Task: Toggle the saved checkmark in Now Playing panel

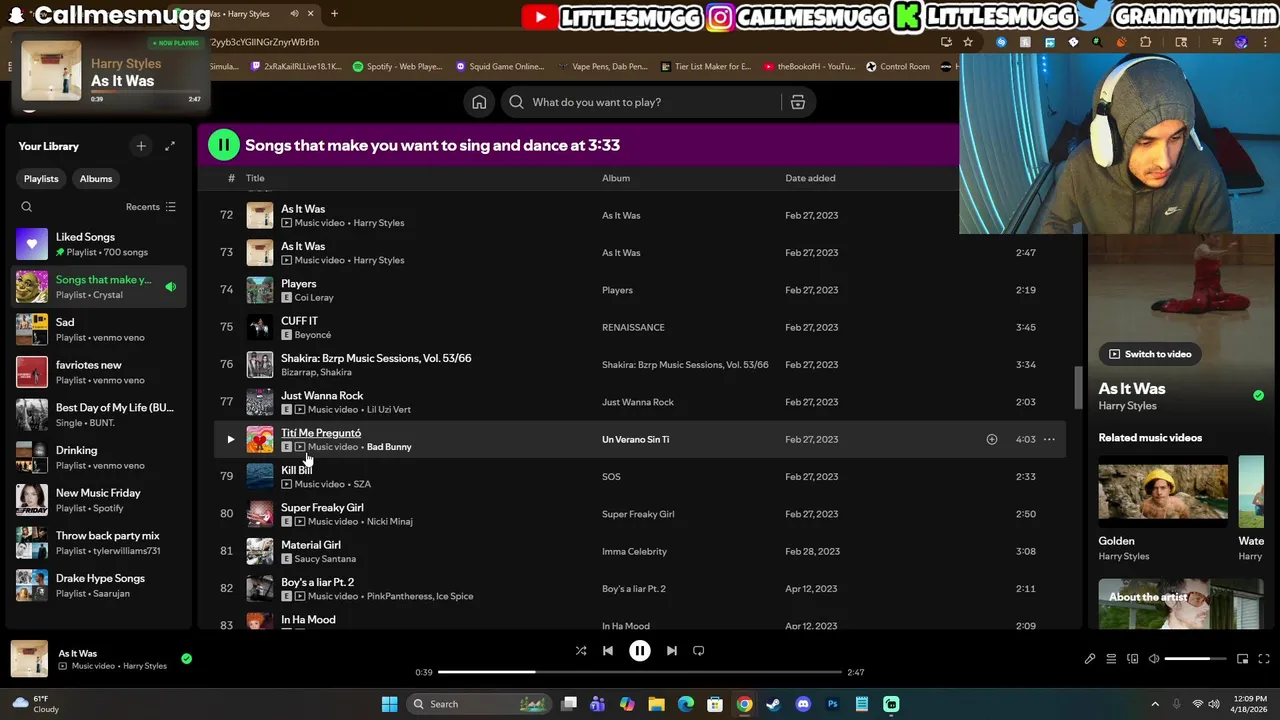Action: pyautogui.click(x=1258, y=396)
